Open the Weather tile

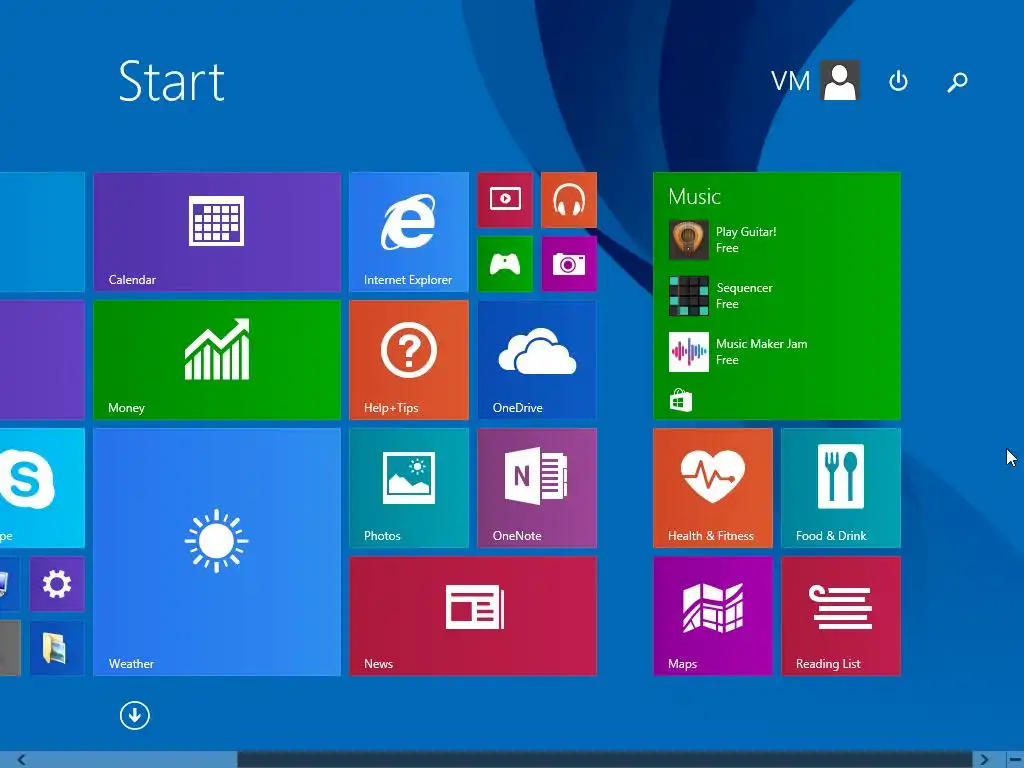point(217,552)
